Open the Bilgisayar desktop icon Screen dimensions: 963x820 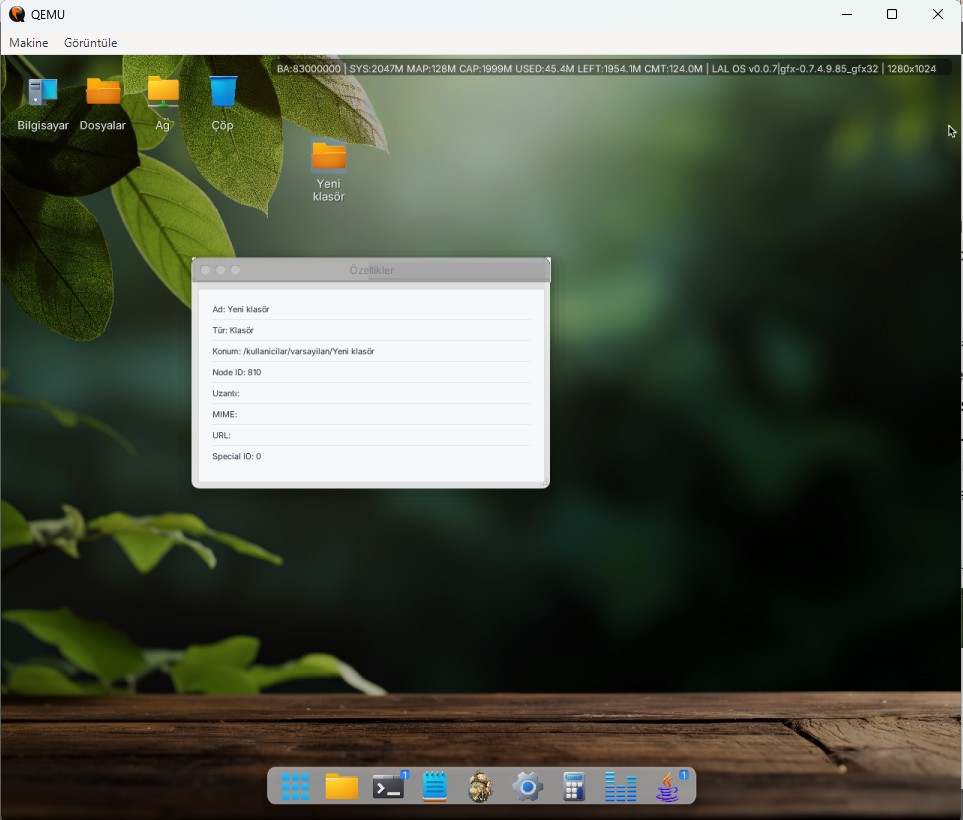42,103
